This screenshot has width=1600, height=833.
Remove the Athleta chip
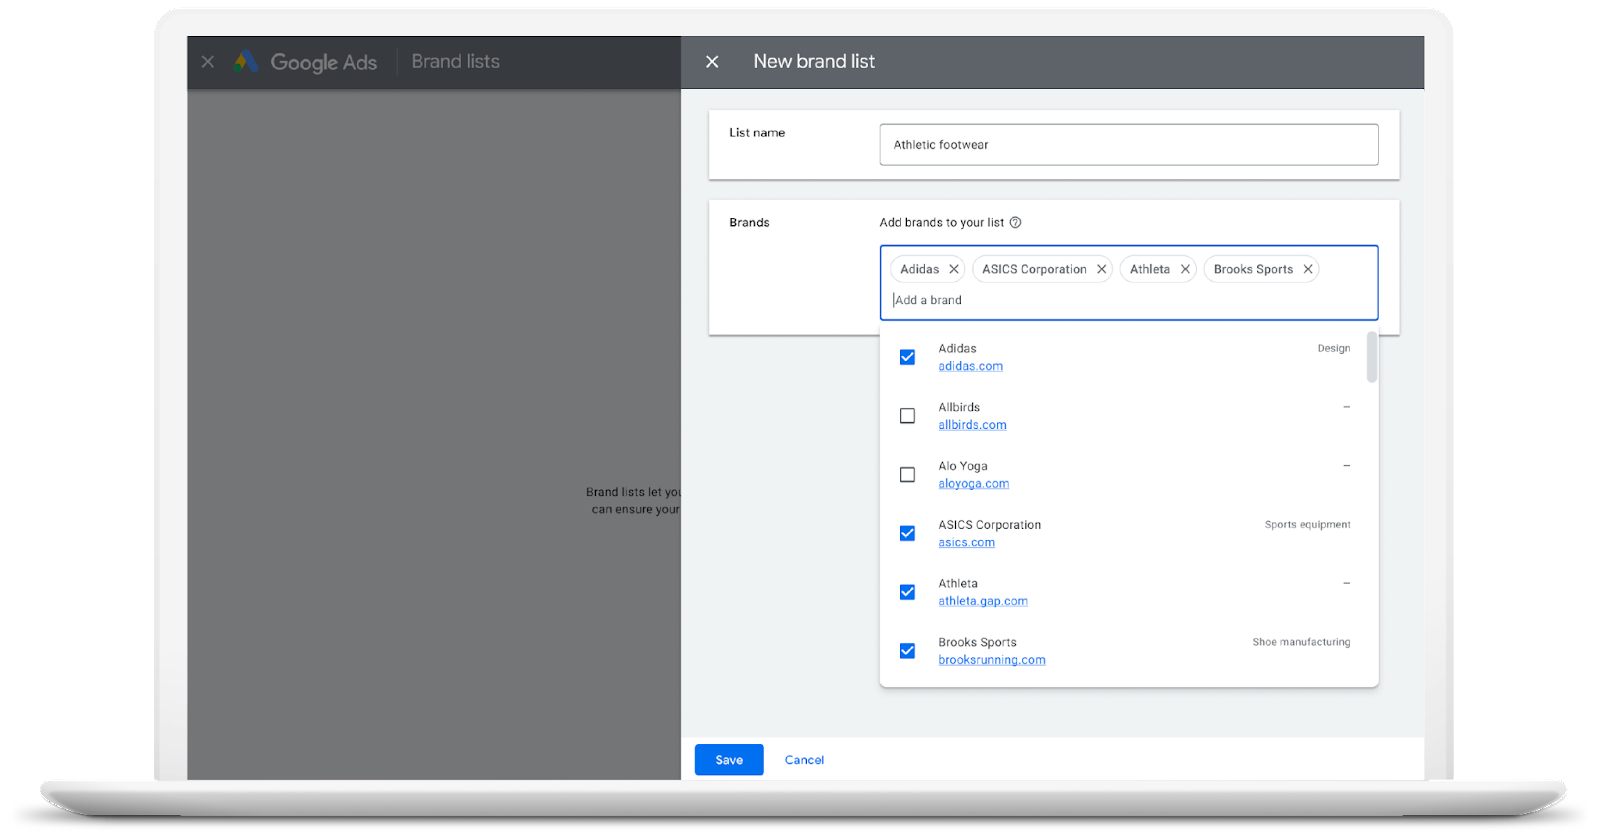click(x=1185, y=269)
